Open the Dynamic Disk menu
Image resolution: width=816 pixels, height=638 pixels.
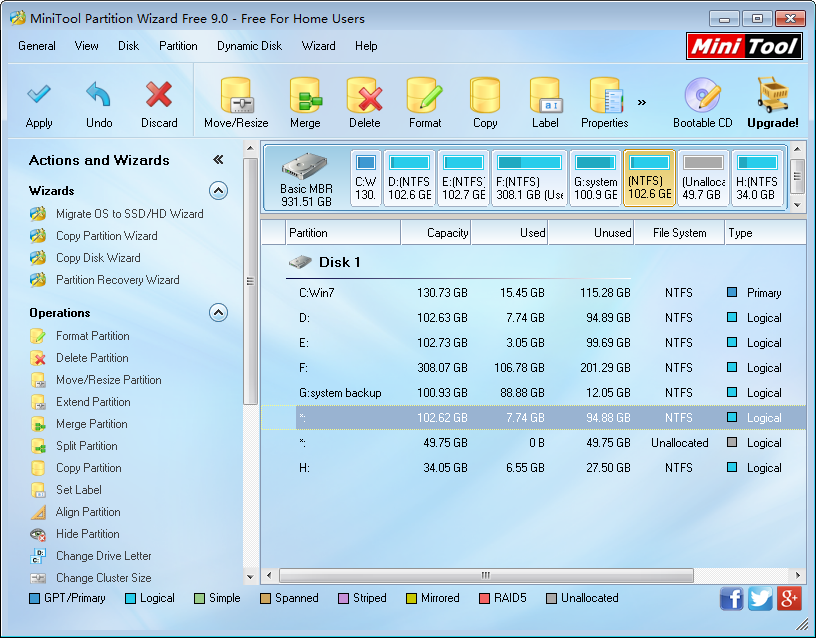click(x=249, y=46)
